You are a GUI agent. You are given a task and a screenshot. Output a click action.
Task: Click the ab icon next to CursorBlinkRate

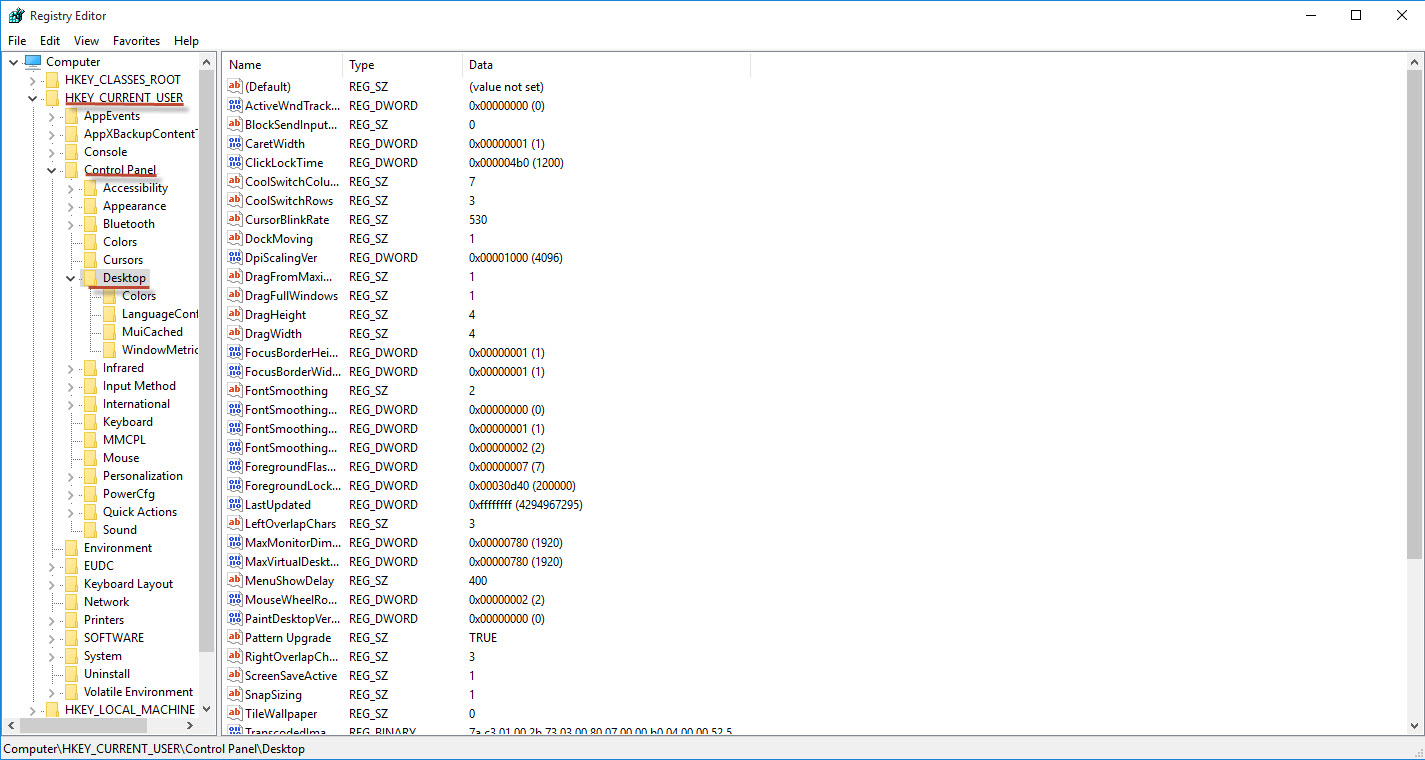tap(234, 219)
